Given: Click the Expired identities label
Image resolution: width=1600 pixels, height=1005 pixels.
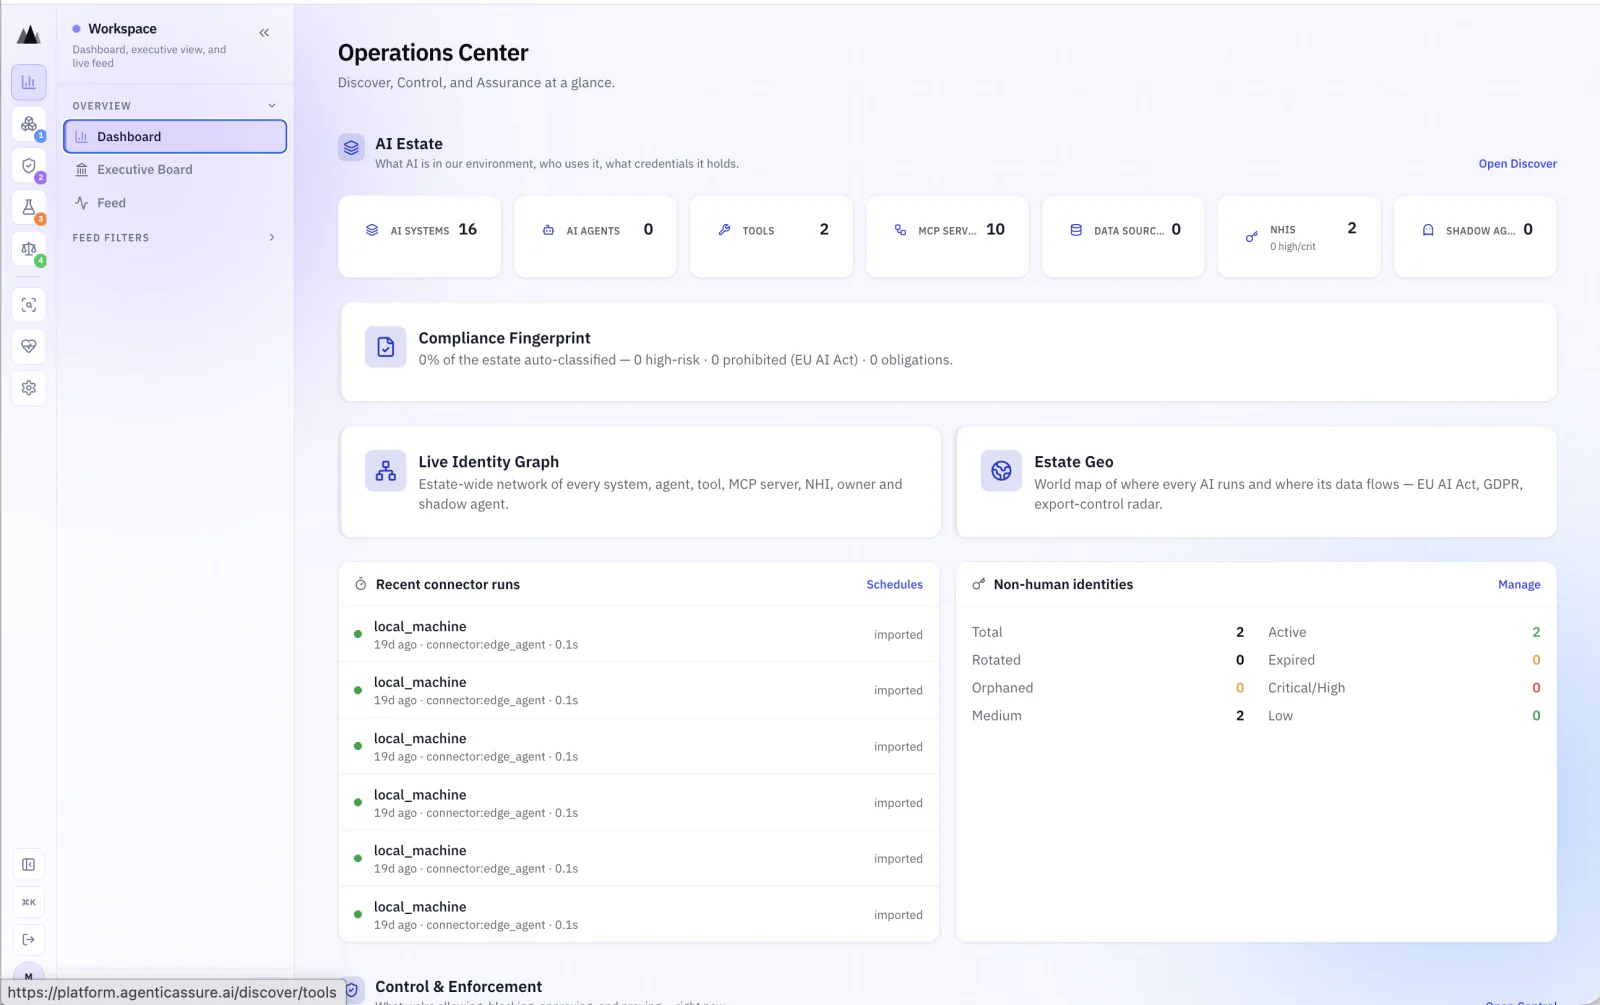Looking at the screenshot, I should (1291, 660).
